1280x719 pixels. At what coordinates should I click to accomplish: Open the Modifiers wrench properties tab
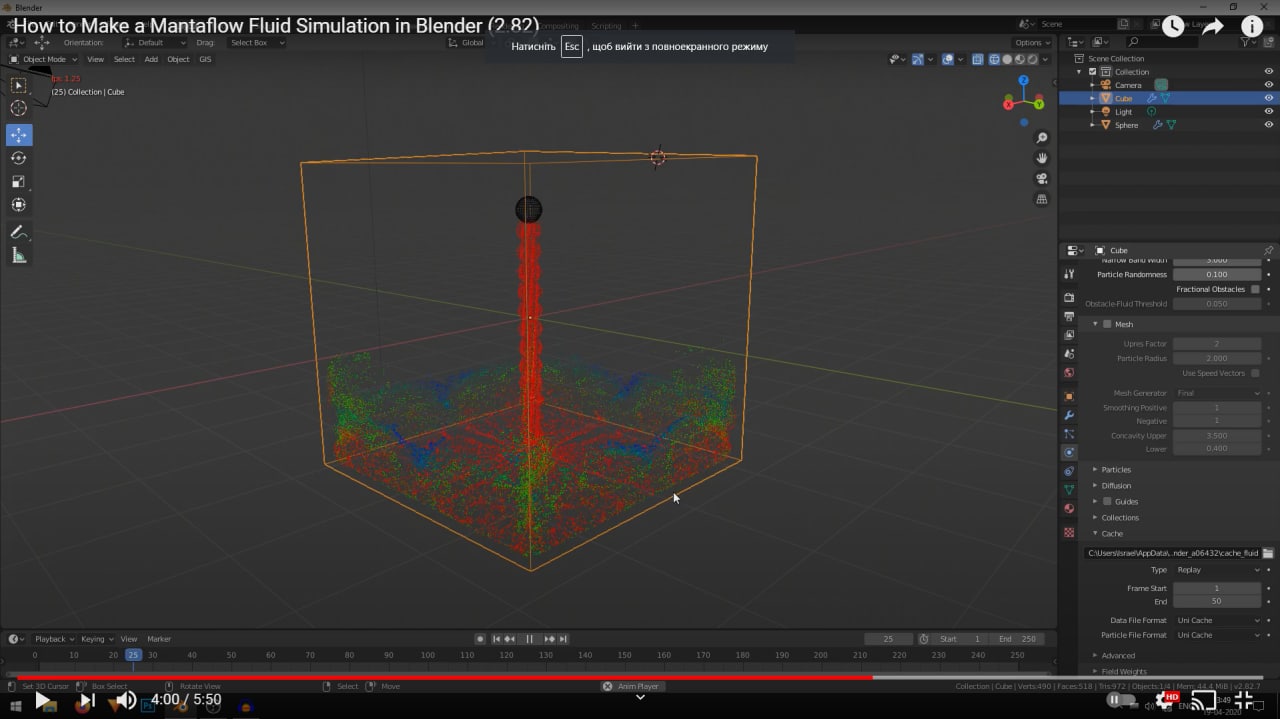click(x=1069, y=415)
